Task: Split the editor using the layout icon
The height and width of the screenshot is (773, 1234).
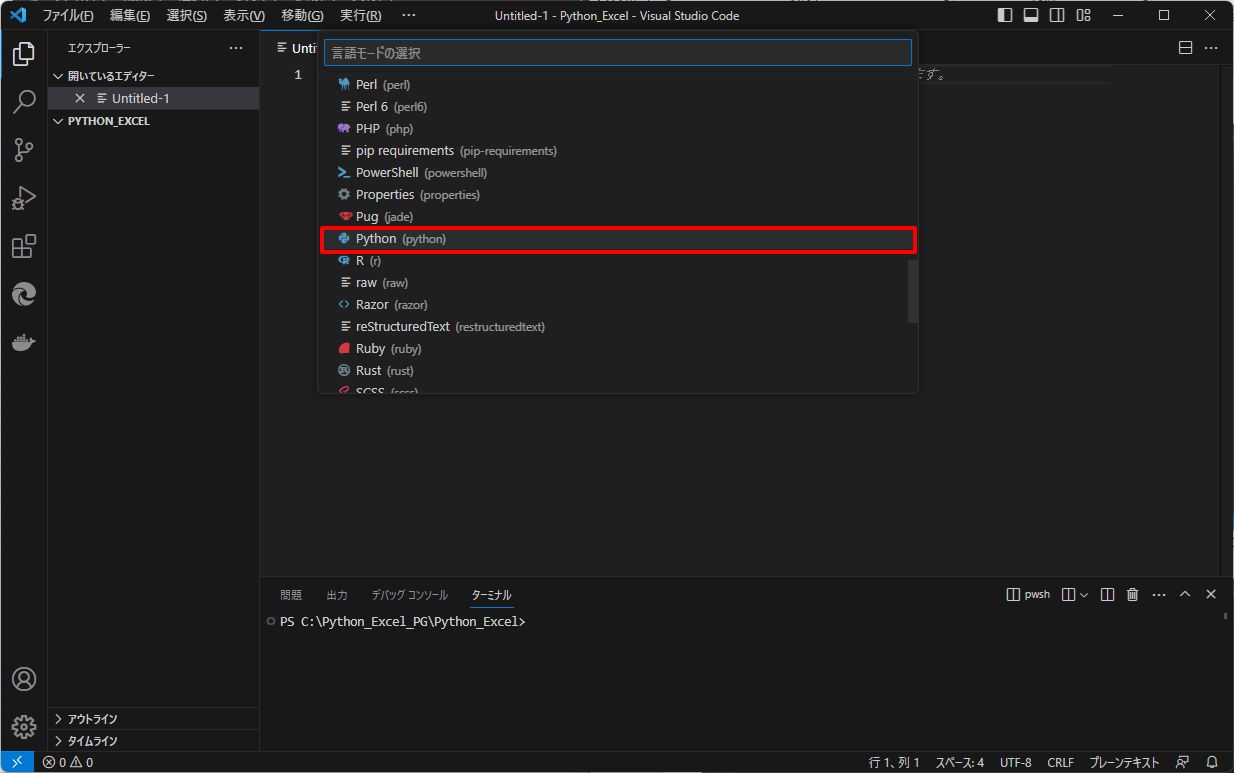Action: [x=1185, y=48]
